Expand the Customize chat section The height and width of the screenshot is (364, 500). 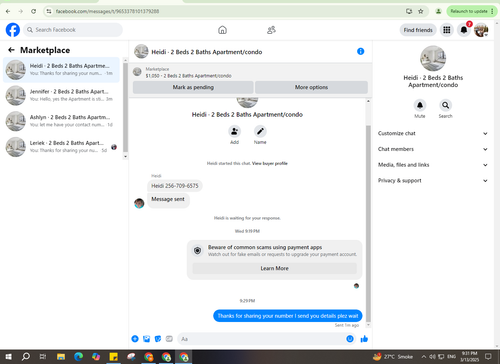point(433,133)
